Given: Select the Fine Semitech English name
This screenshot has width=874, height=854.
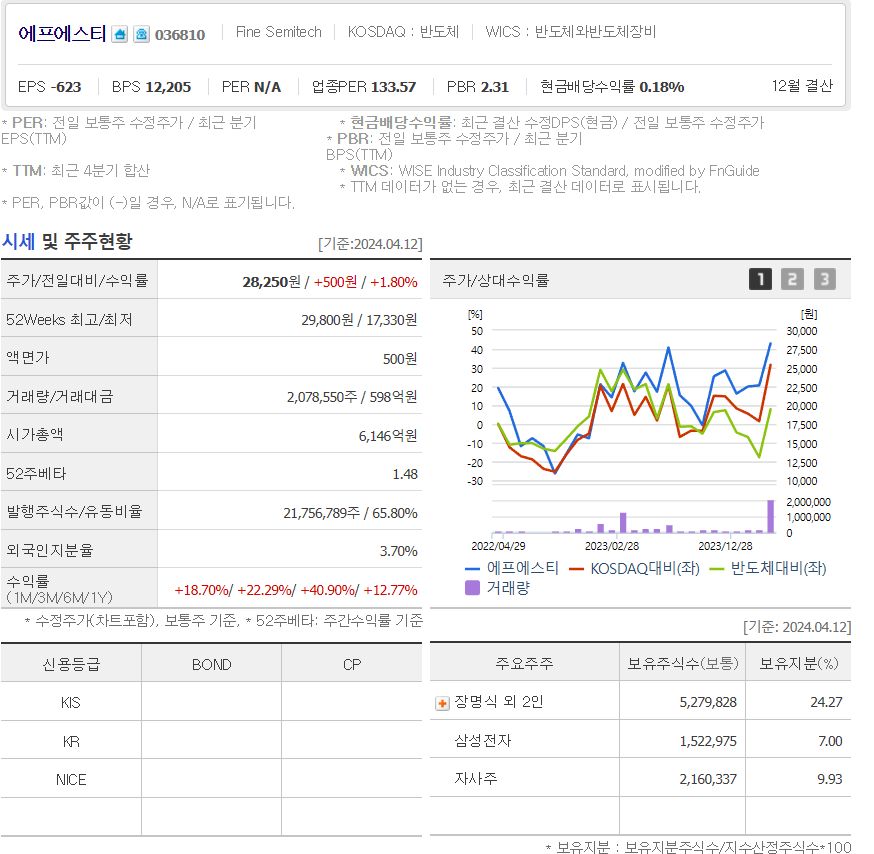Looking at the screenshot, I should pyautogui.click(x=279, y=32).
